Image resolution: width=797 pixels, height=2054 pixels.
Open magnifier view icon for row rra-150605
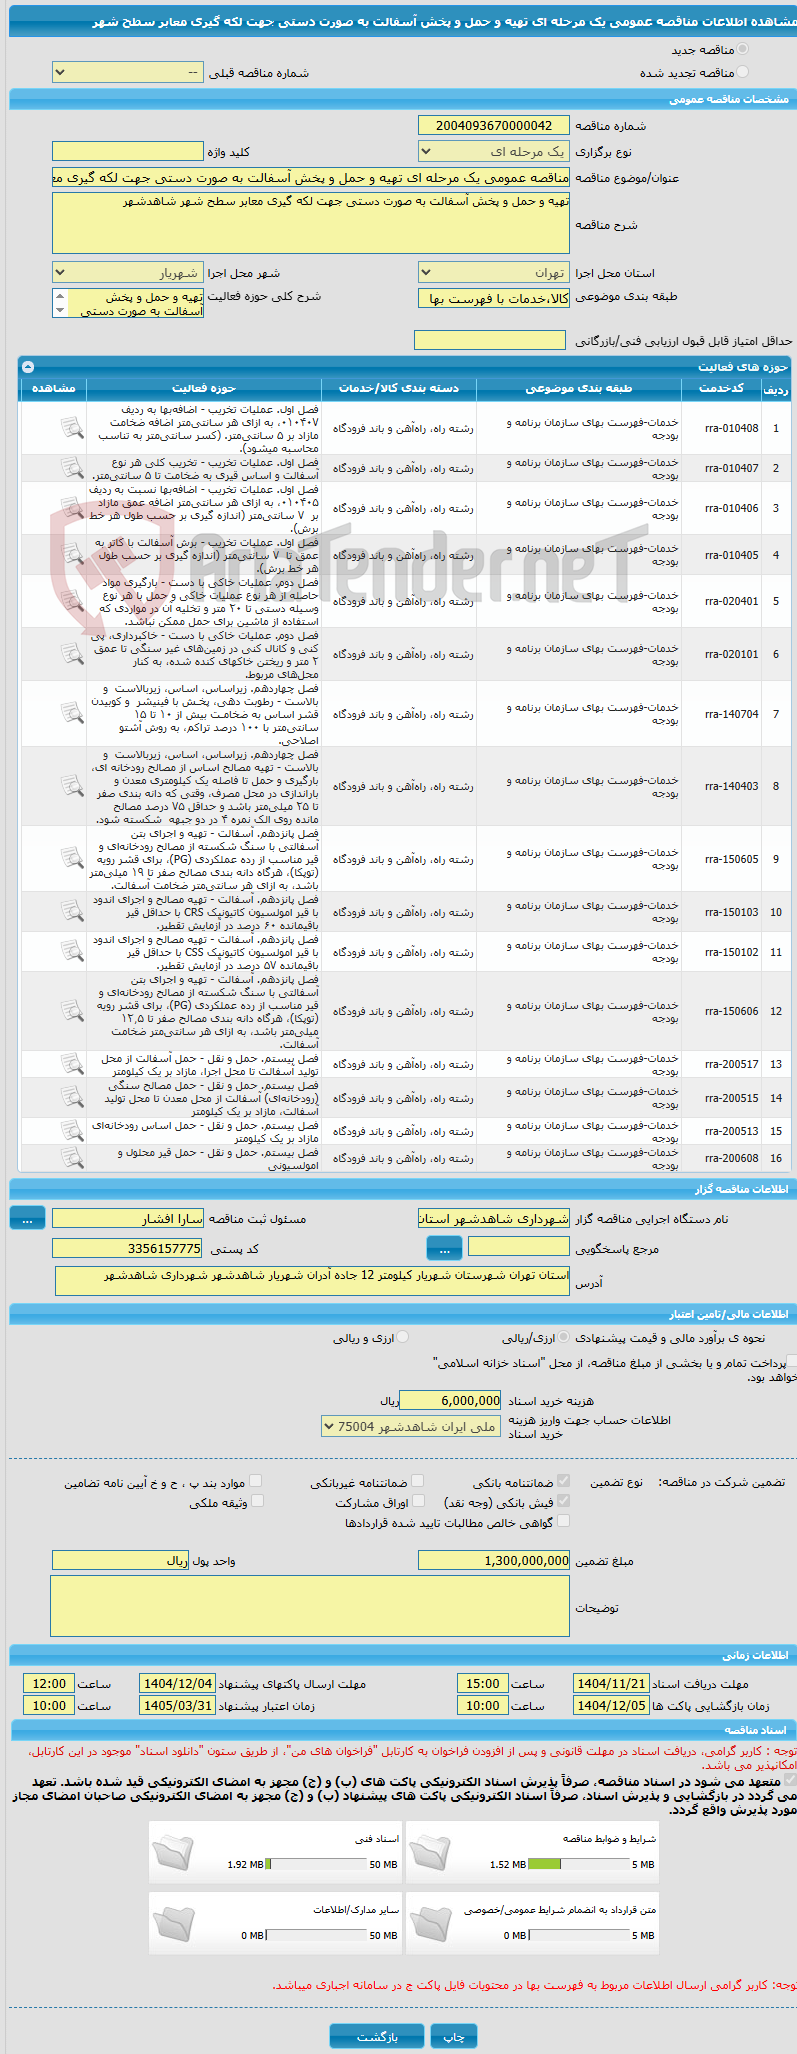click(72, 858)
